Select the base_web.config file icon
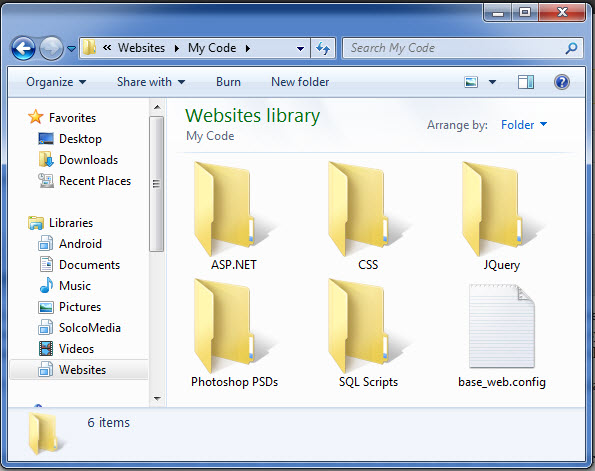The width and height of the screenshot is (595, 471). [x=502, y=326]
